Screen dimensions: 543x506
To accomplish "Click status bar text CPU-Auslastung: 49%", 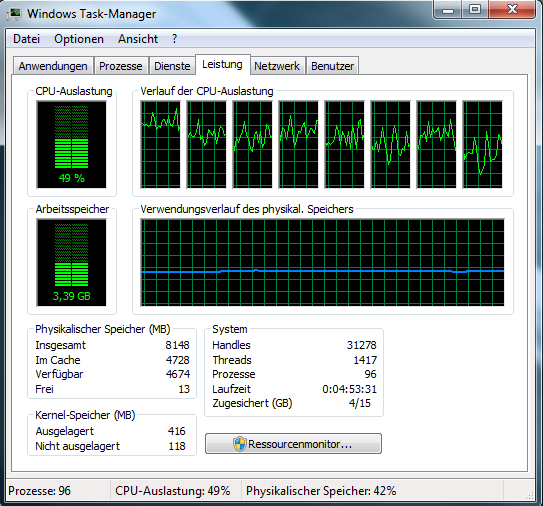I will click(x=173, y=491).
